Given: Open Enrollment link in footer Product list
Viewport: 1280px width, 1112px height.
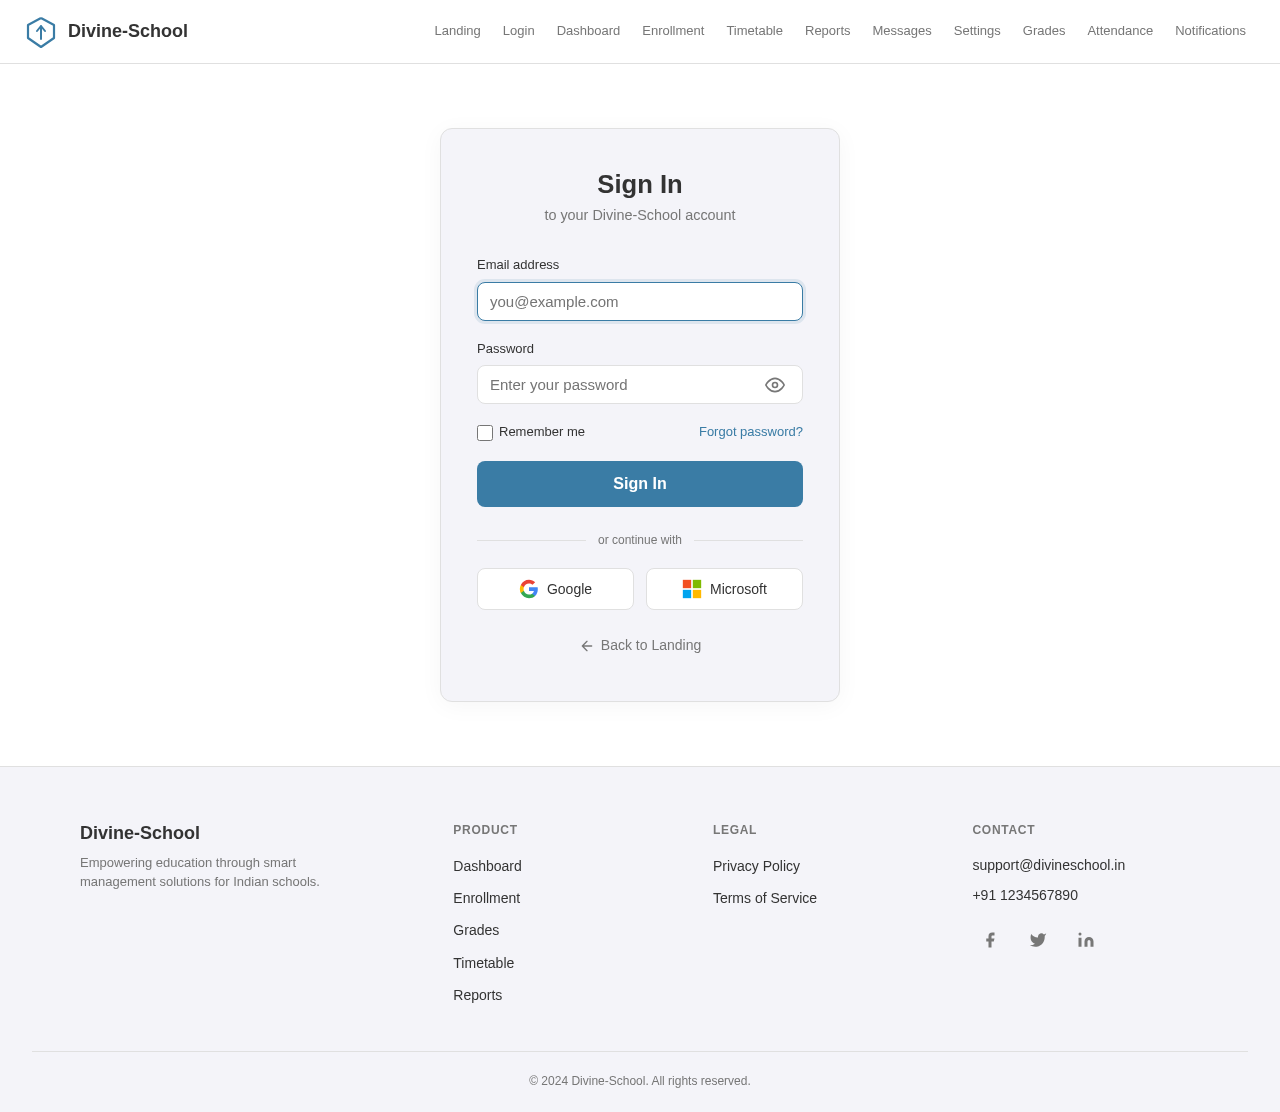Looking at the screenshot, I should coord(486,898).
